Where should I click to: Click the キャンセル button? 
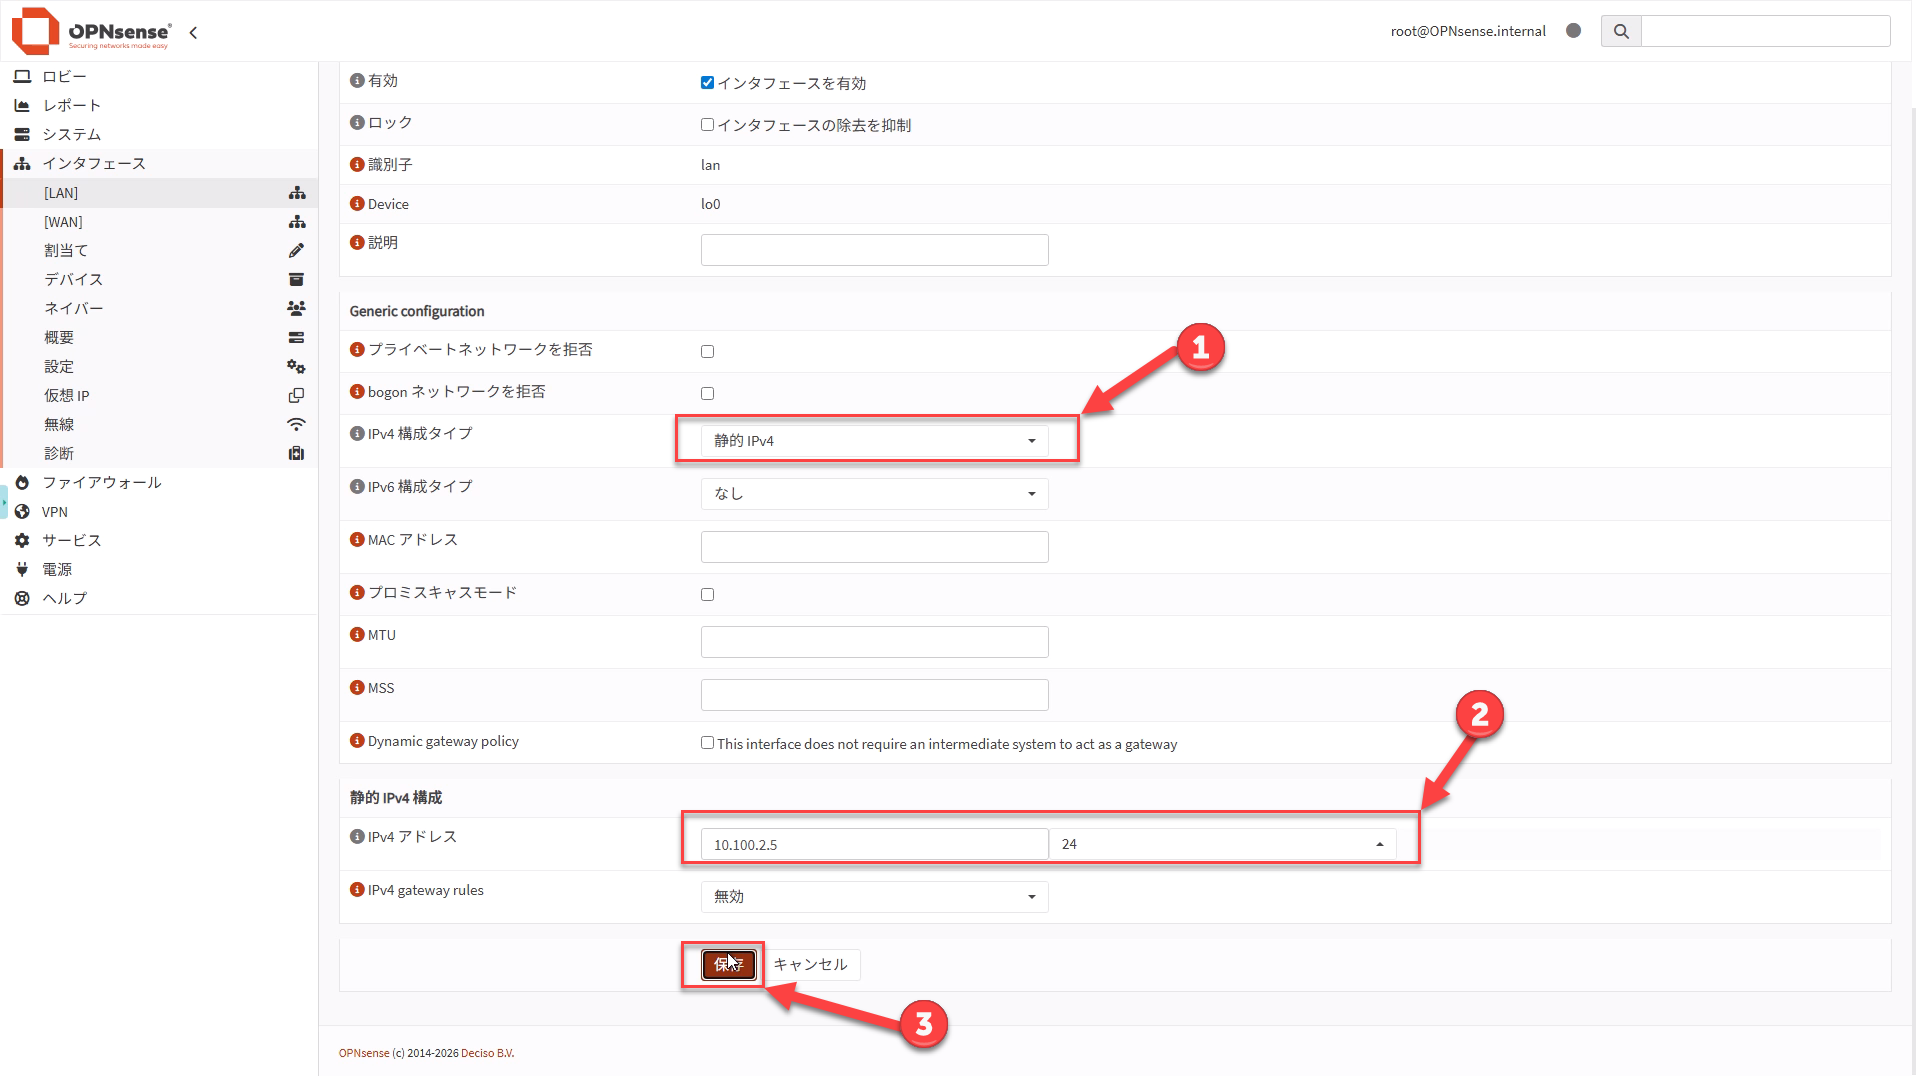[810, 965]
